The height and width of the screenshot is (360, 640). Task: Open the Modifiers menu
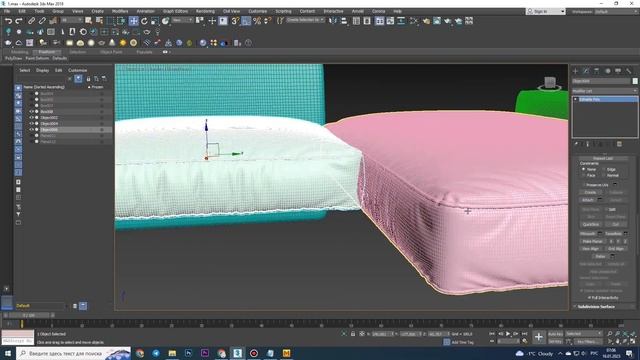tap(120, 11)
